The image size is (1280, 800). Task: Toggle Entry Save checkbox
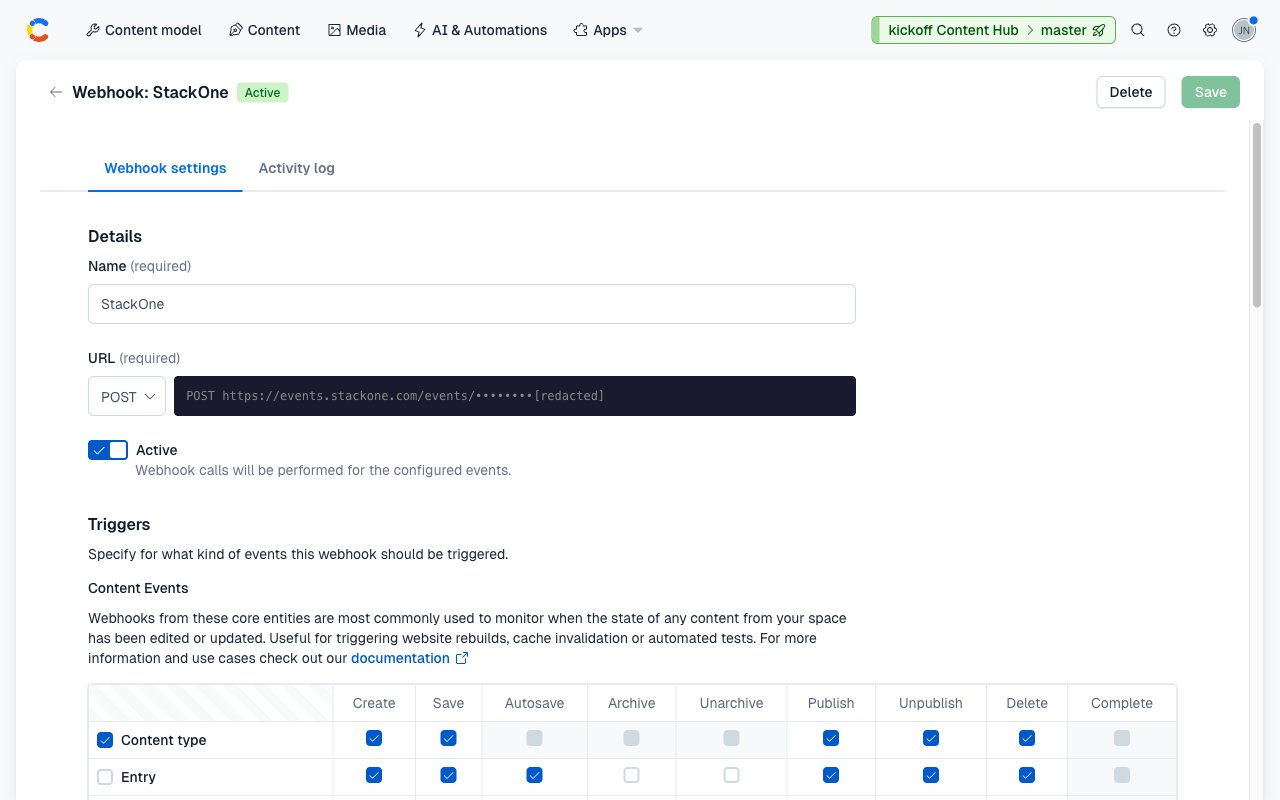448,775
